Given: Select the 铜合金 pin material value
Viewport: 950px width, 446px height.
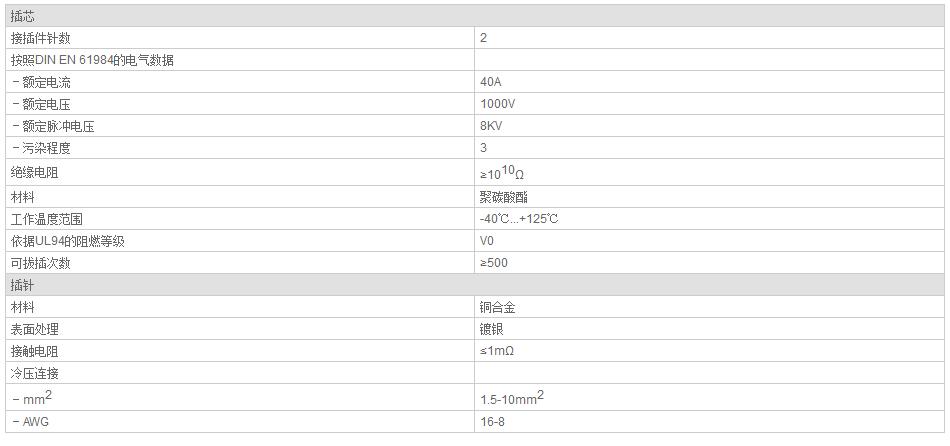Looking at the screenshot, I should coord(498,307).
